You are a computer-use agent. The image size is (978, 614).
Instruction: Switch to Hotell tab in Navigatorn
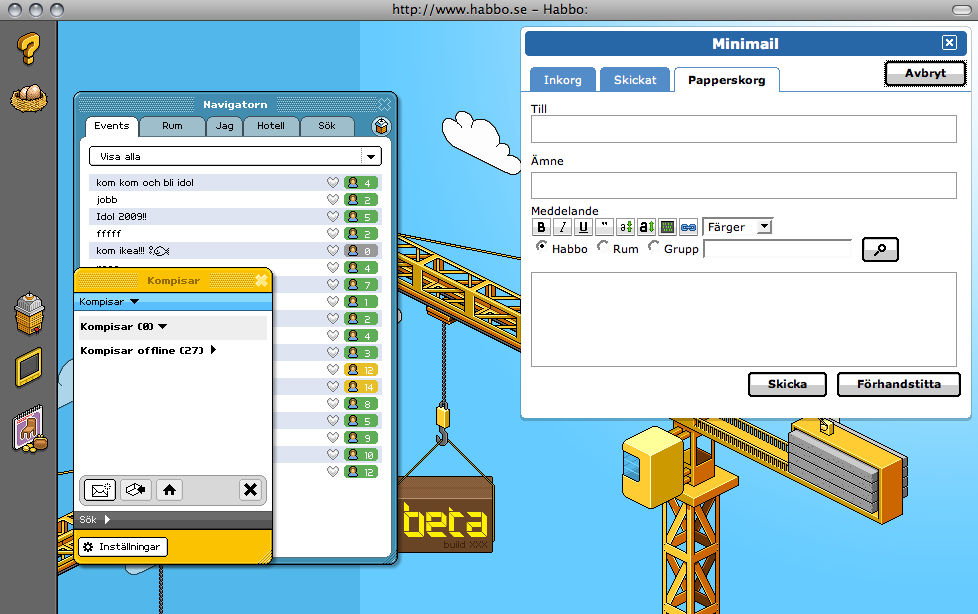(x=271, y=126)
